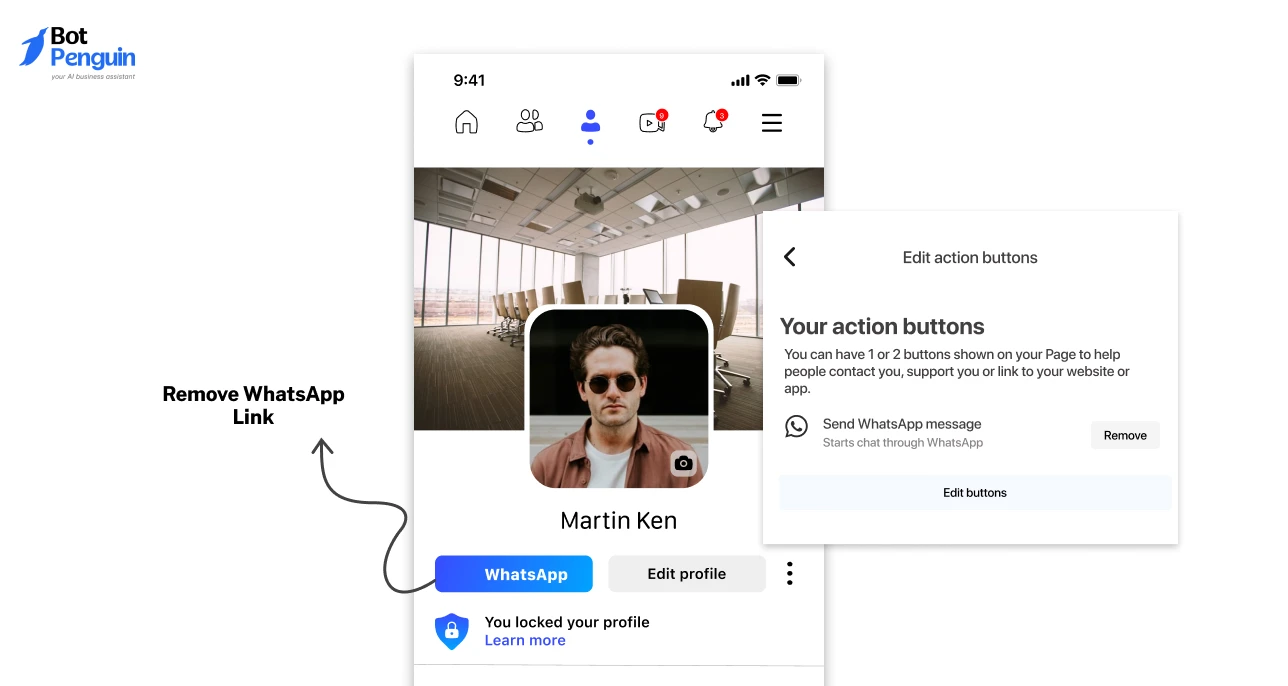Click Edit profile
The height and width of the screenshot is (686, 1288).
tap(687, 573)
